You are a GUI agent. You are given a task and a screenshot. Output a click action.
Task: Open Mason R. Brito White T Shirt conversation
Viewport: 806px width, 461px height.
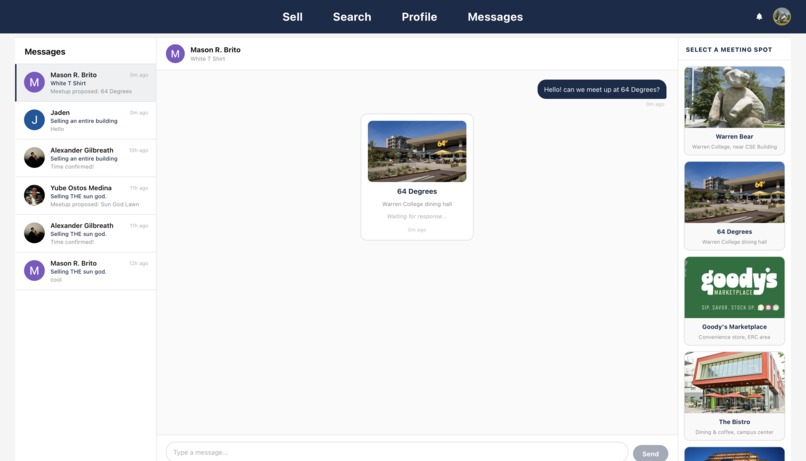pyautogui.click(x=86, y=83)
